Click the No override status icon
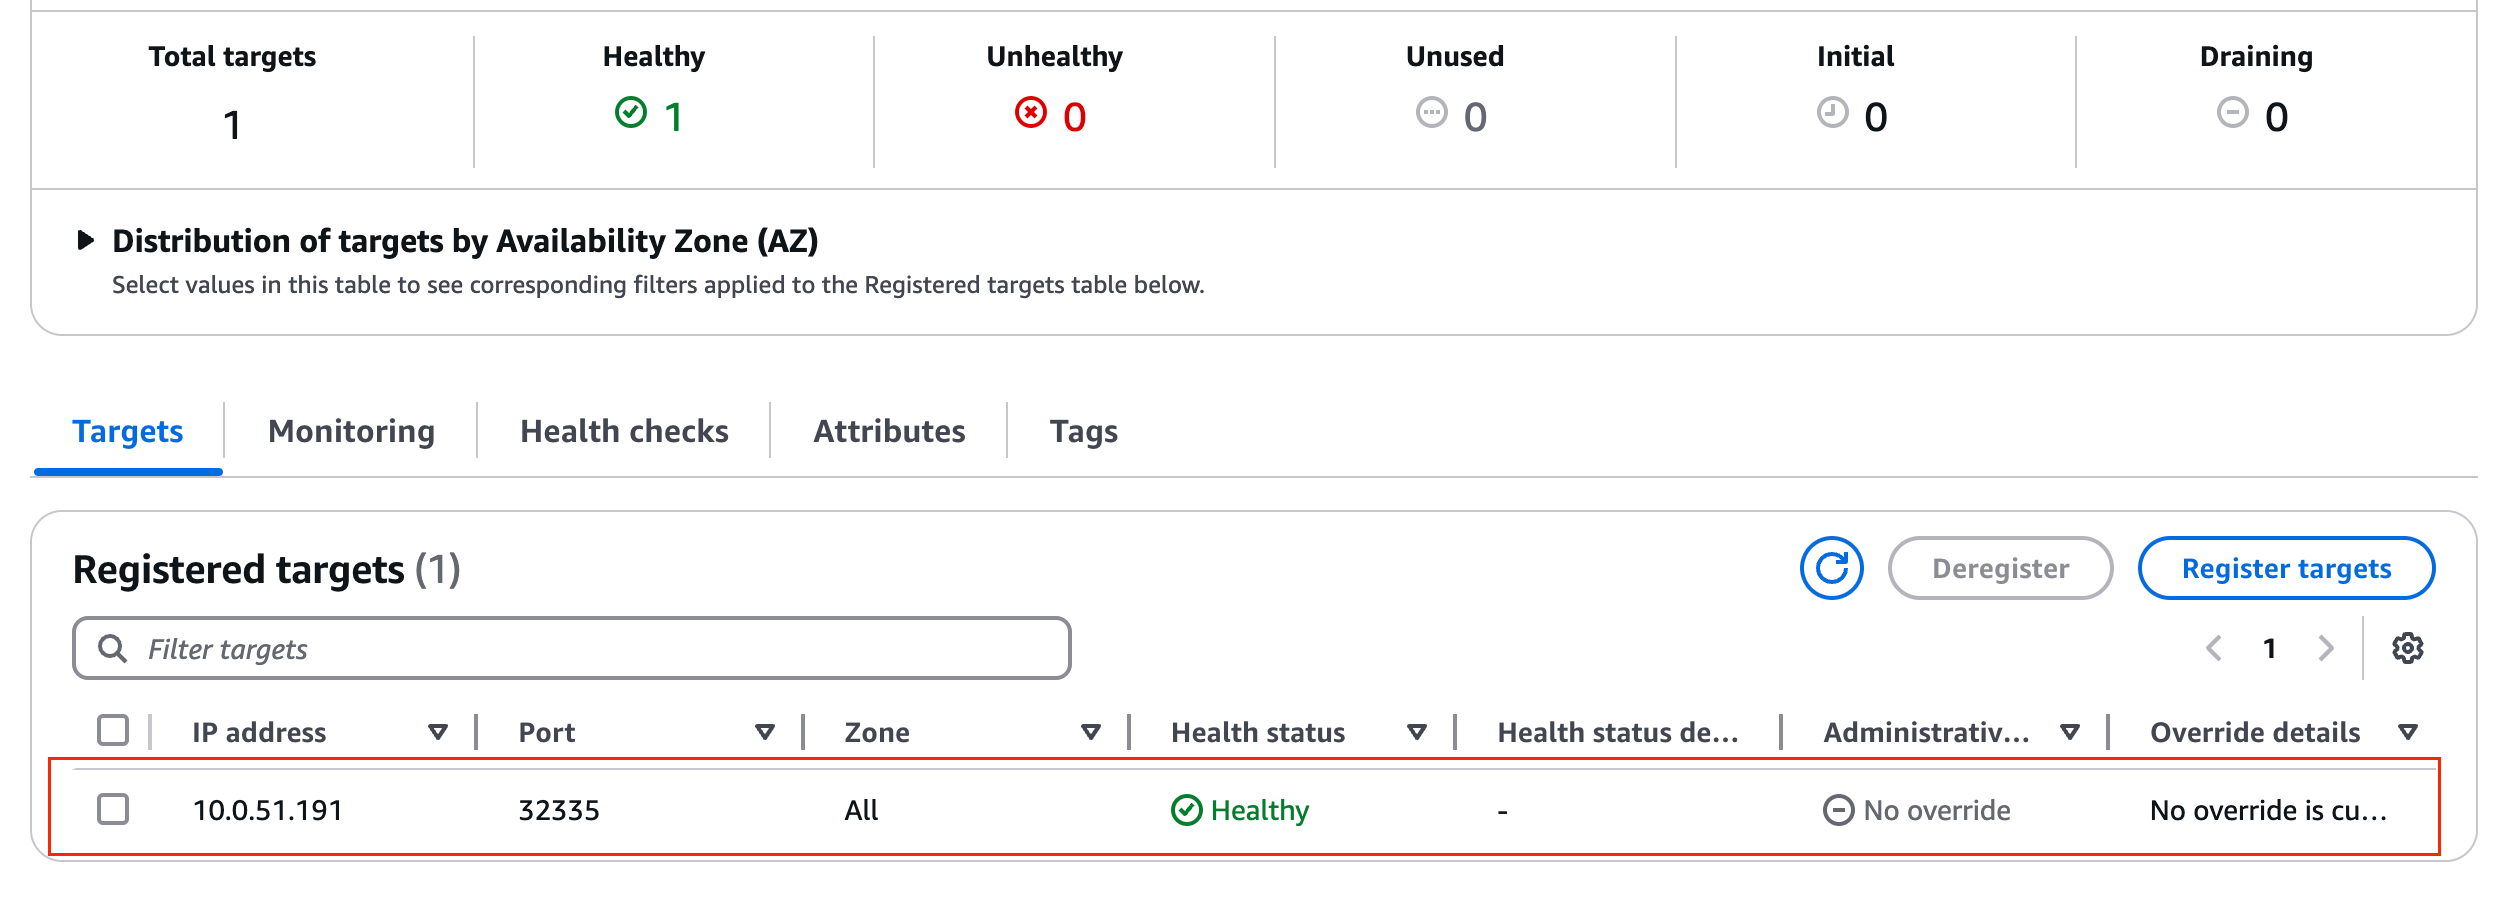This screenshot has width=2504, height=914. [x=1838, y=810]
